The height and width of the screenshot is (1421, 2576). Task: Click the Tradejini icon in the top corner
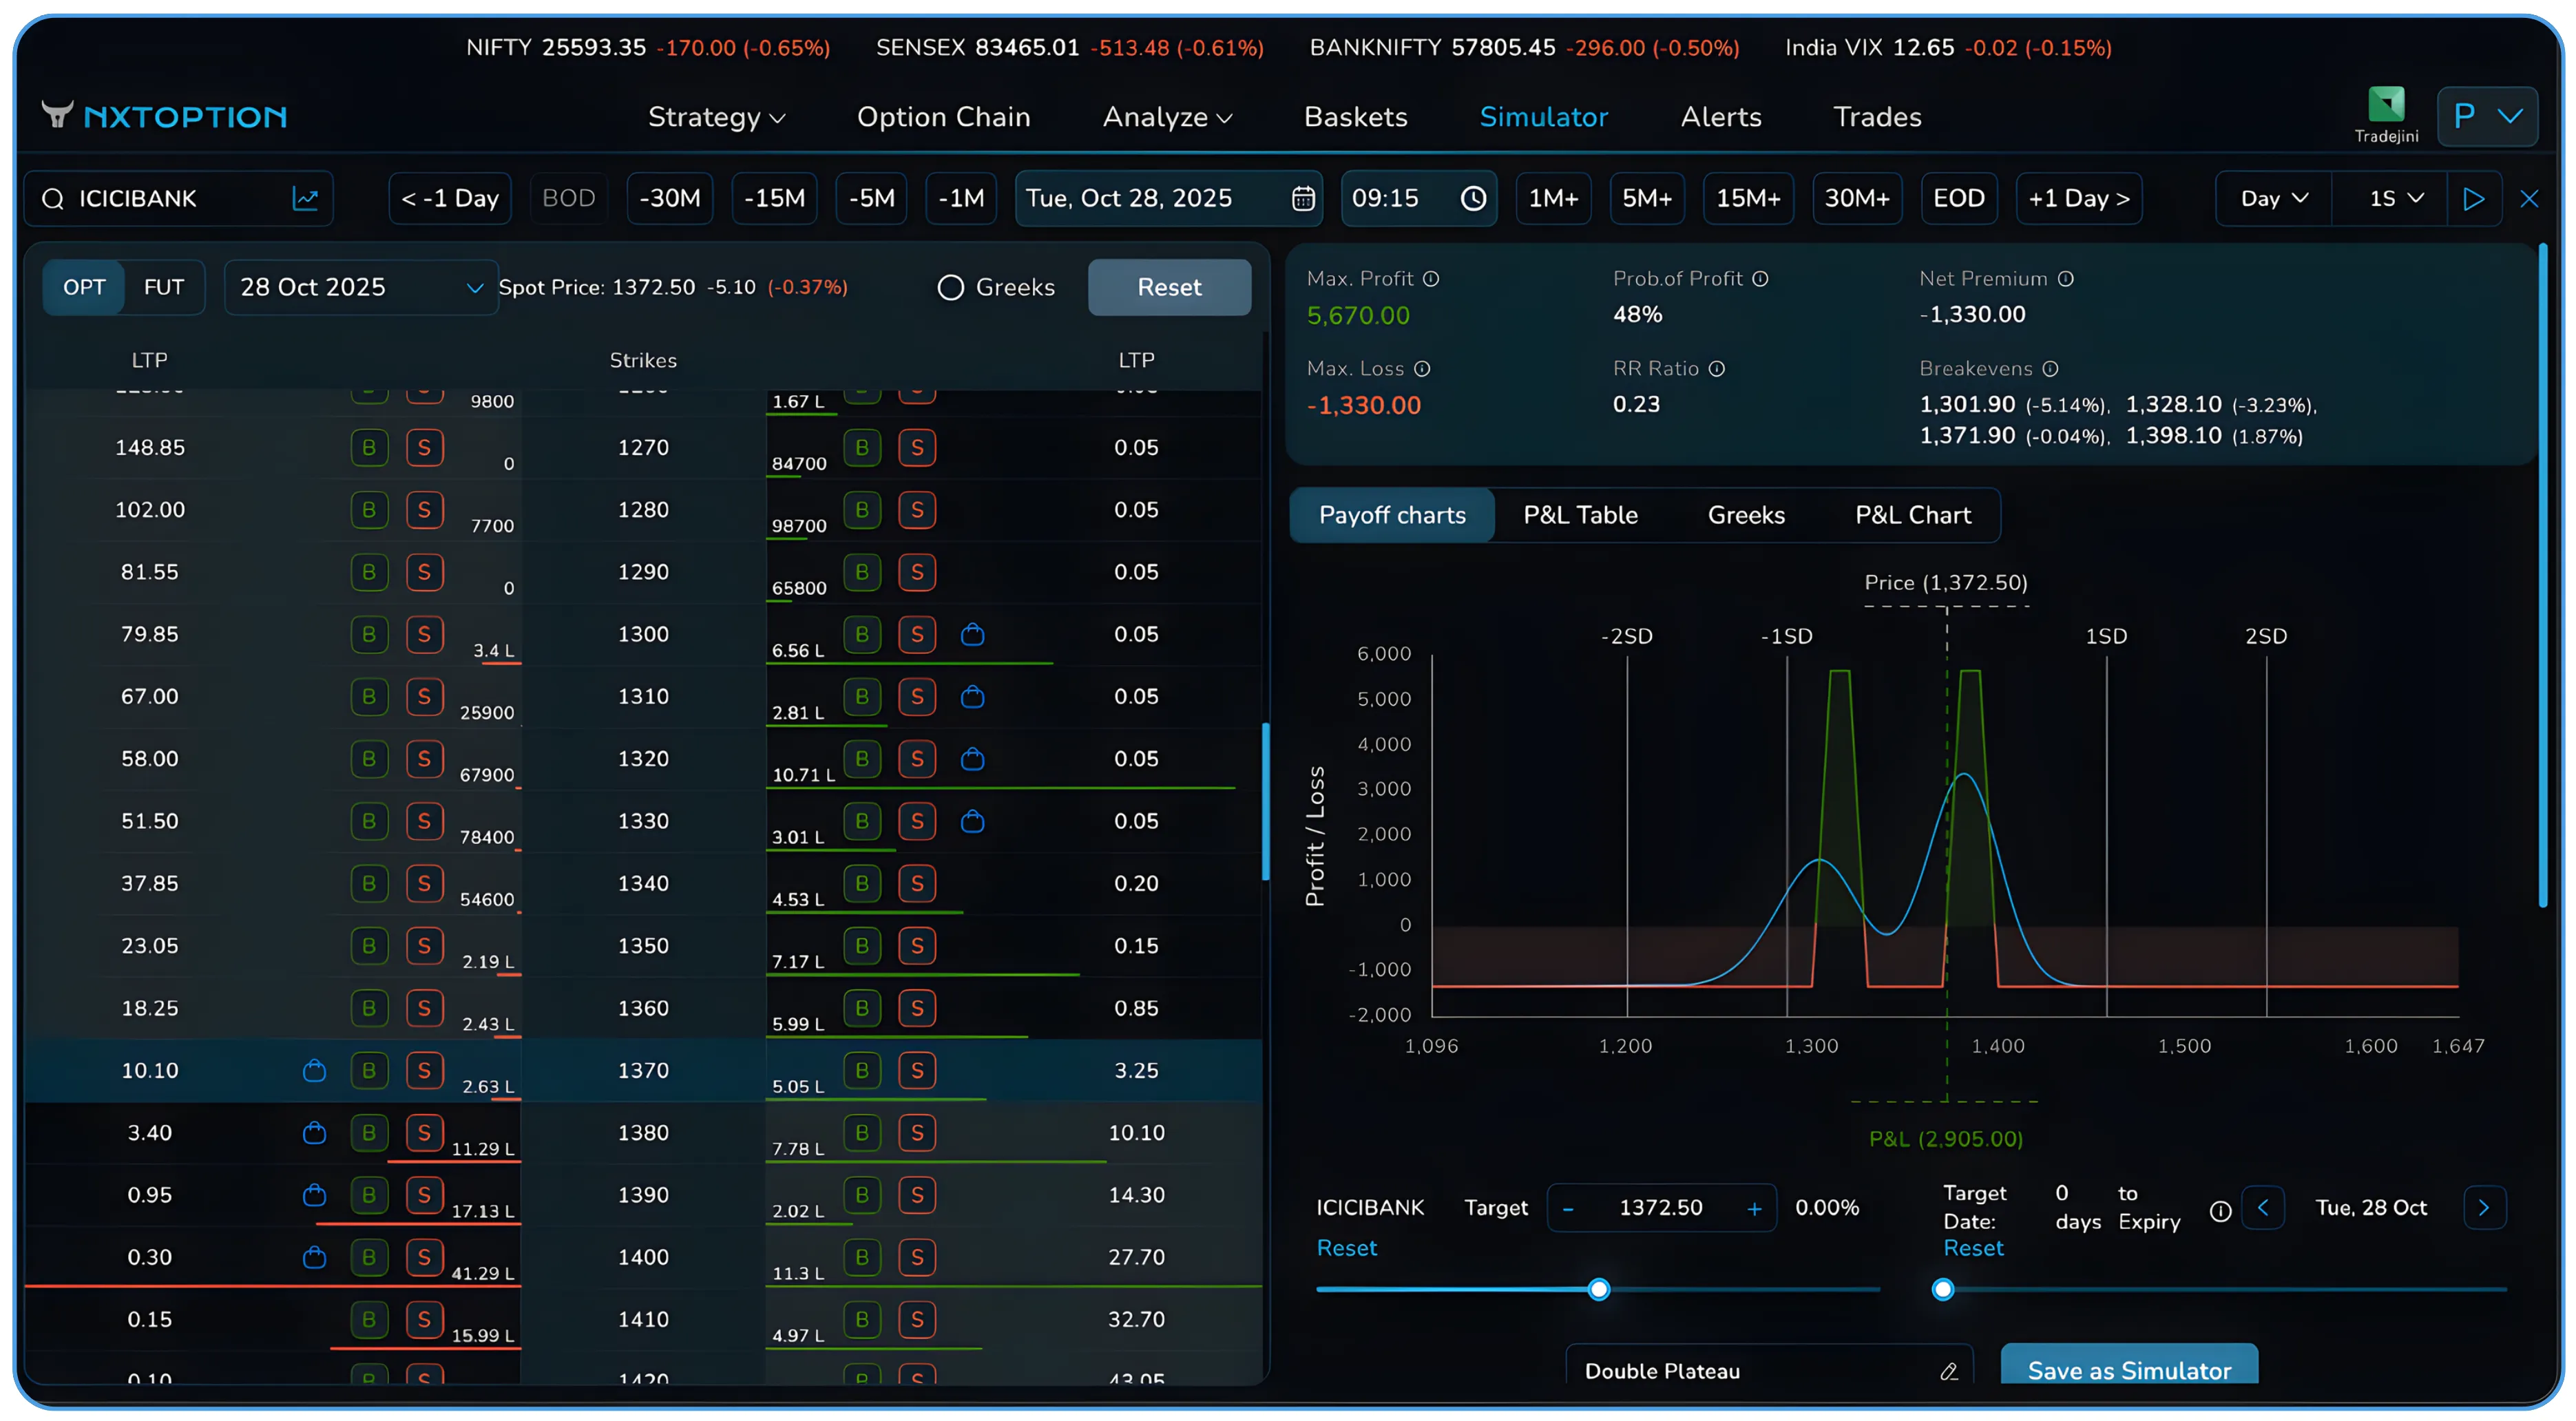tap(2386, 104)
